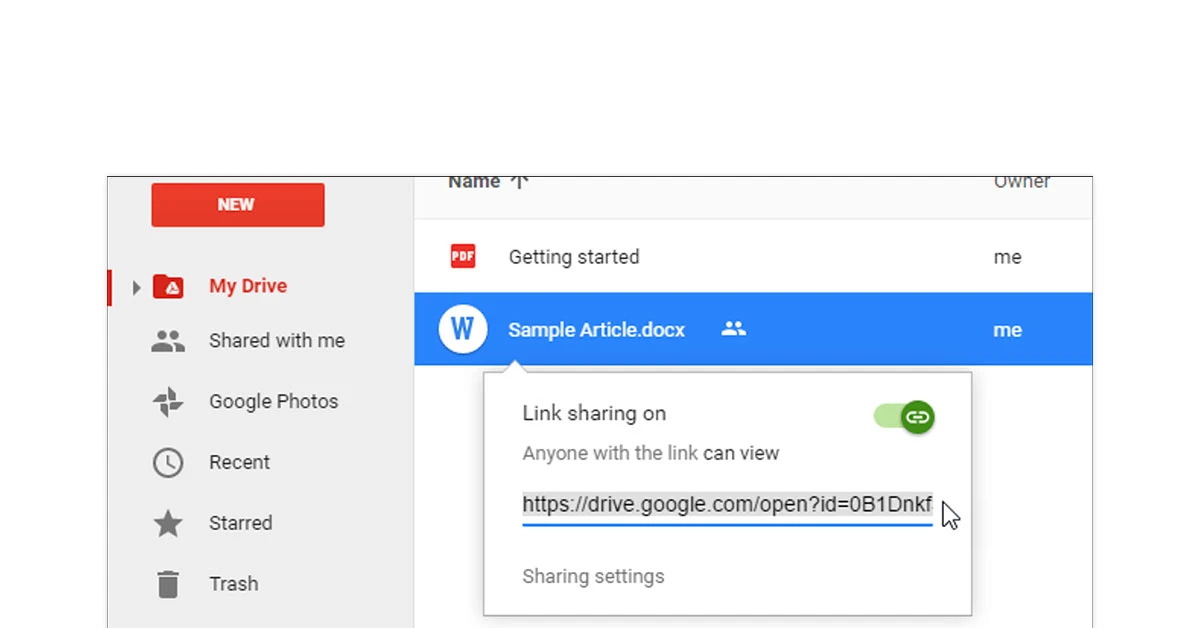The height and width of the screenshot is (628, 1200).
Task: Expand the My Drive tree arrow
Action: [x=136, y=286]
